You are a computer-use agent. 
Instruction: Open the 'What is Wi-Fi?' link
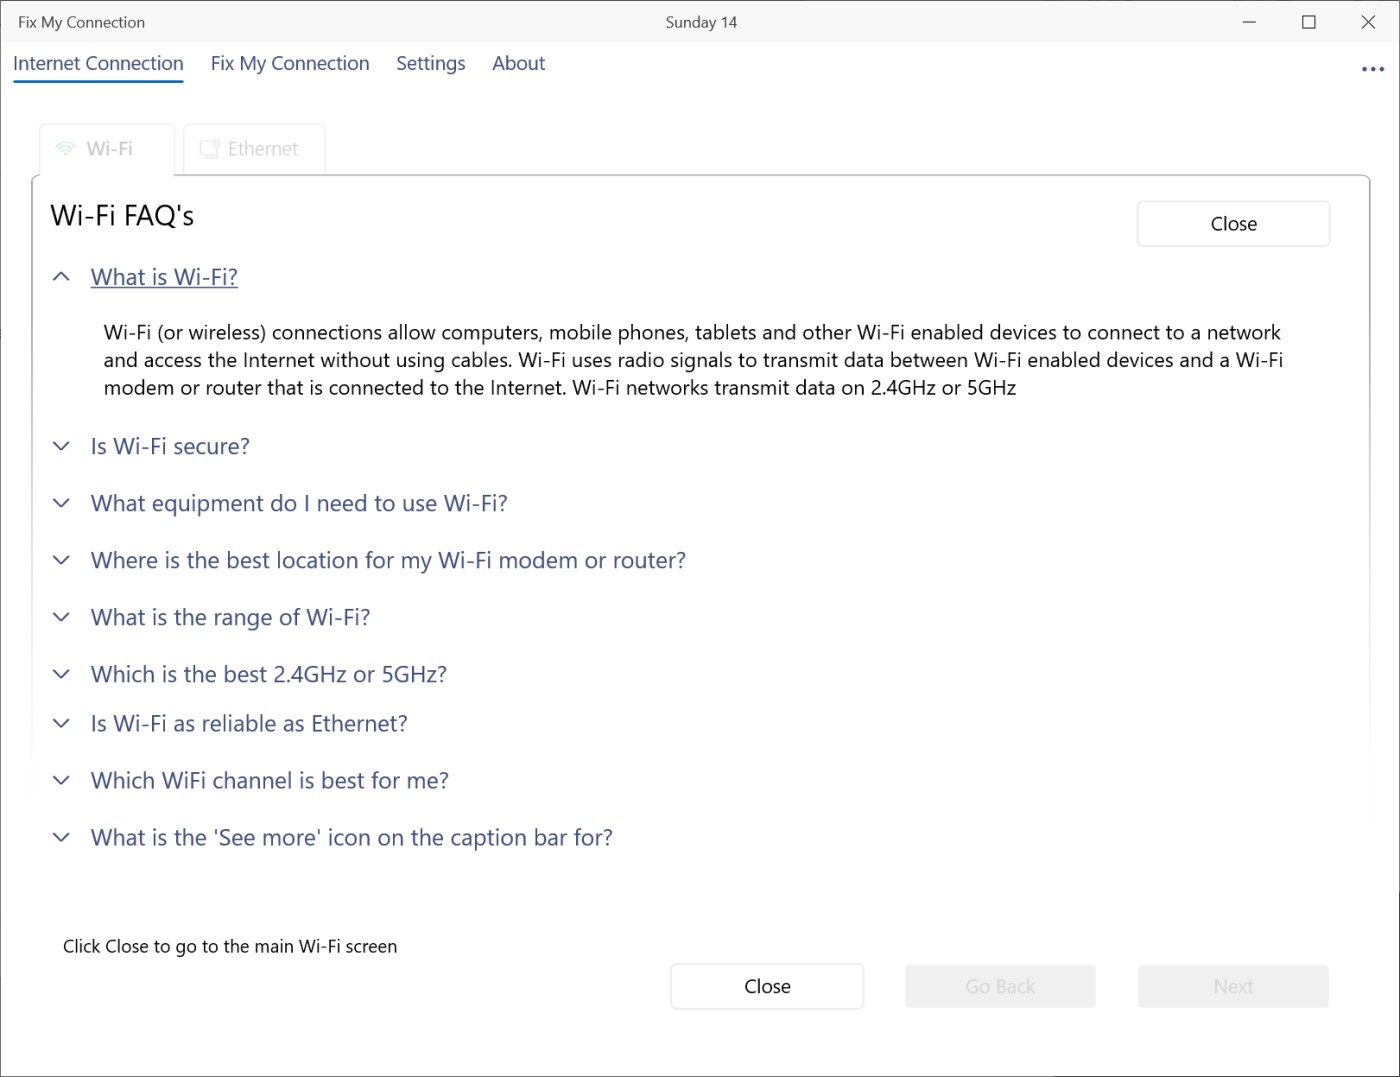click(164, 277)
